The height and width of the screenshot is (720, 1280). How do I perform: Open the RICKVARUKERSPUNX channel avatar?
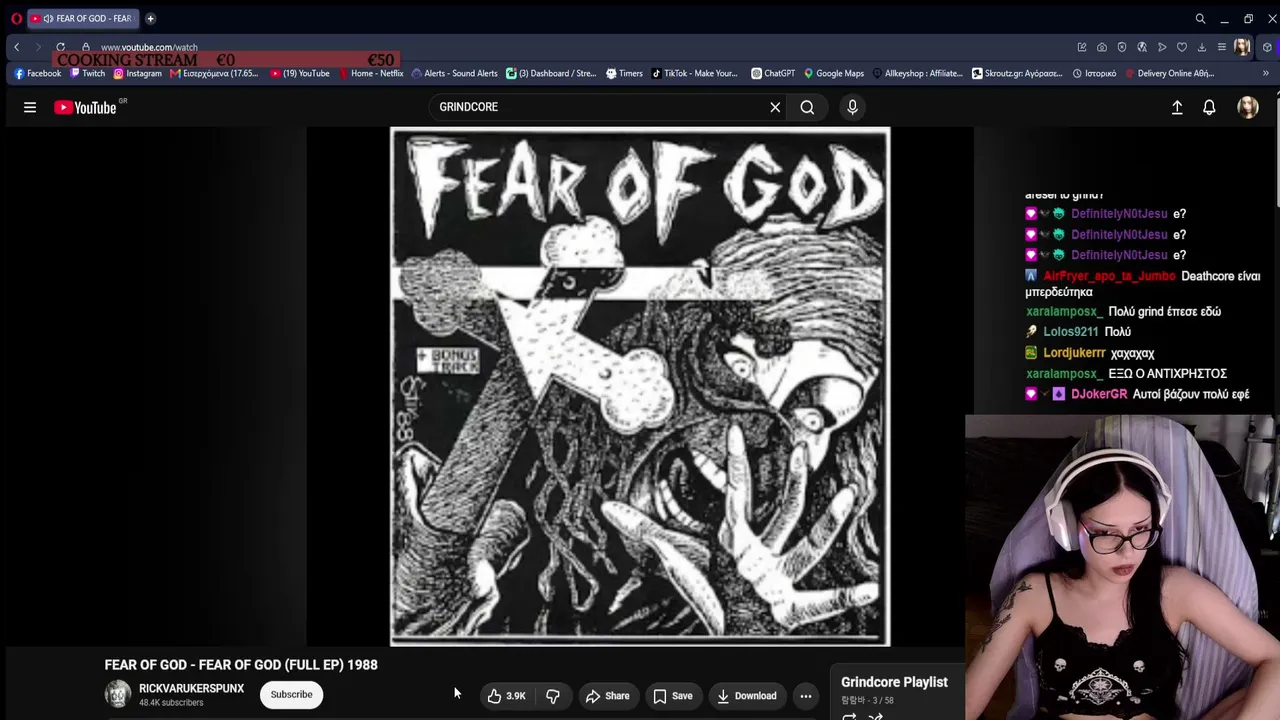pyautogui.click(x=118, y=694)
